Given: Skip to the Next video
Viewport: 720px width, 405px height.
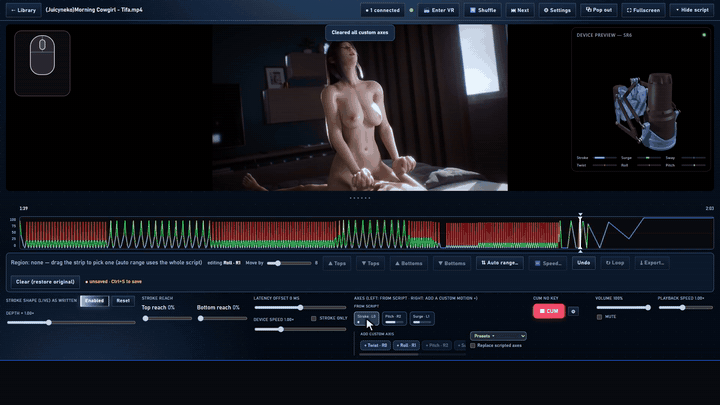Looking at the screenshot, I should tap(520, 10).
